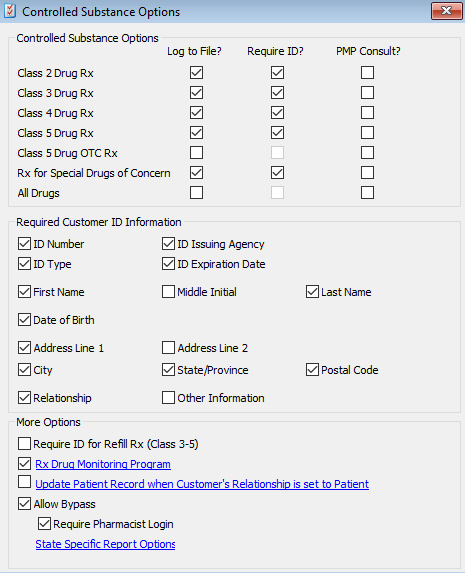Image resolution: width=465 pixels, height=573 pixels.
Task: Open the Rx Drug Monitoring Program link
Action: 103,464
